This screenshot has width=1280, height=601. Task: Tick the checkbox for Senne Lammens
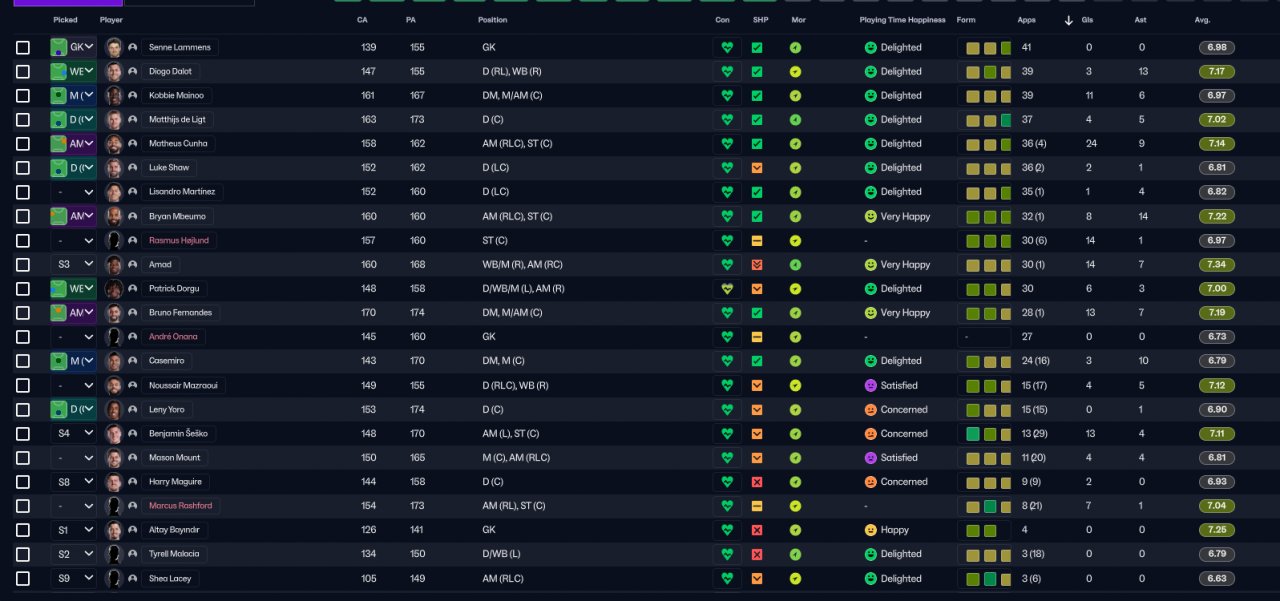(23, 47)
